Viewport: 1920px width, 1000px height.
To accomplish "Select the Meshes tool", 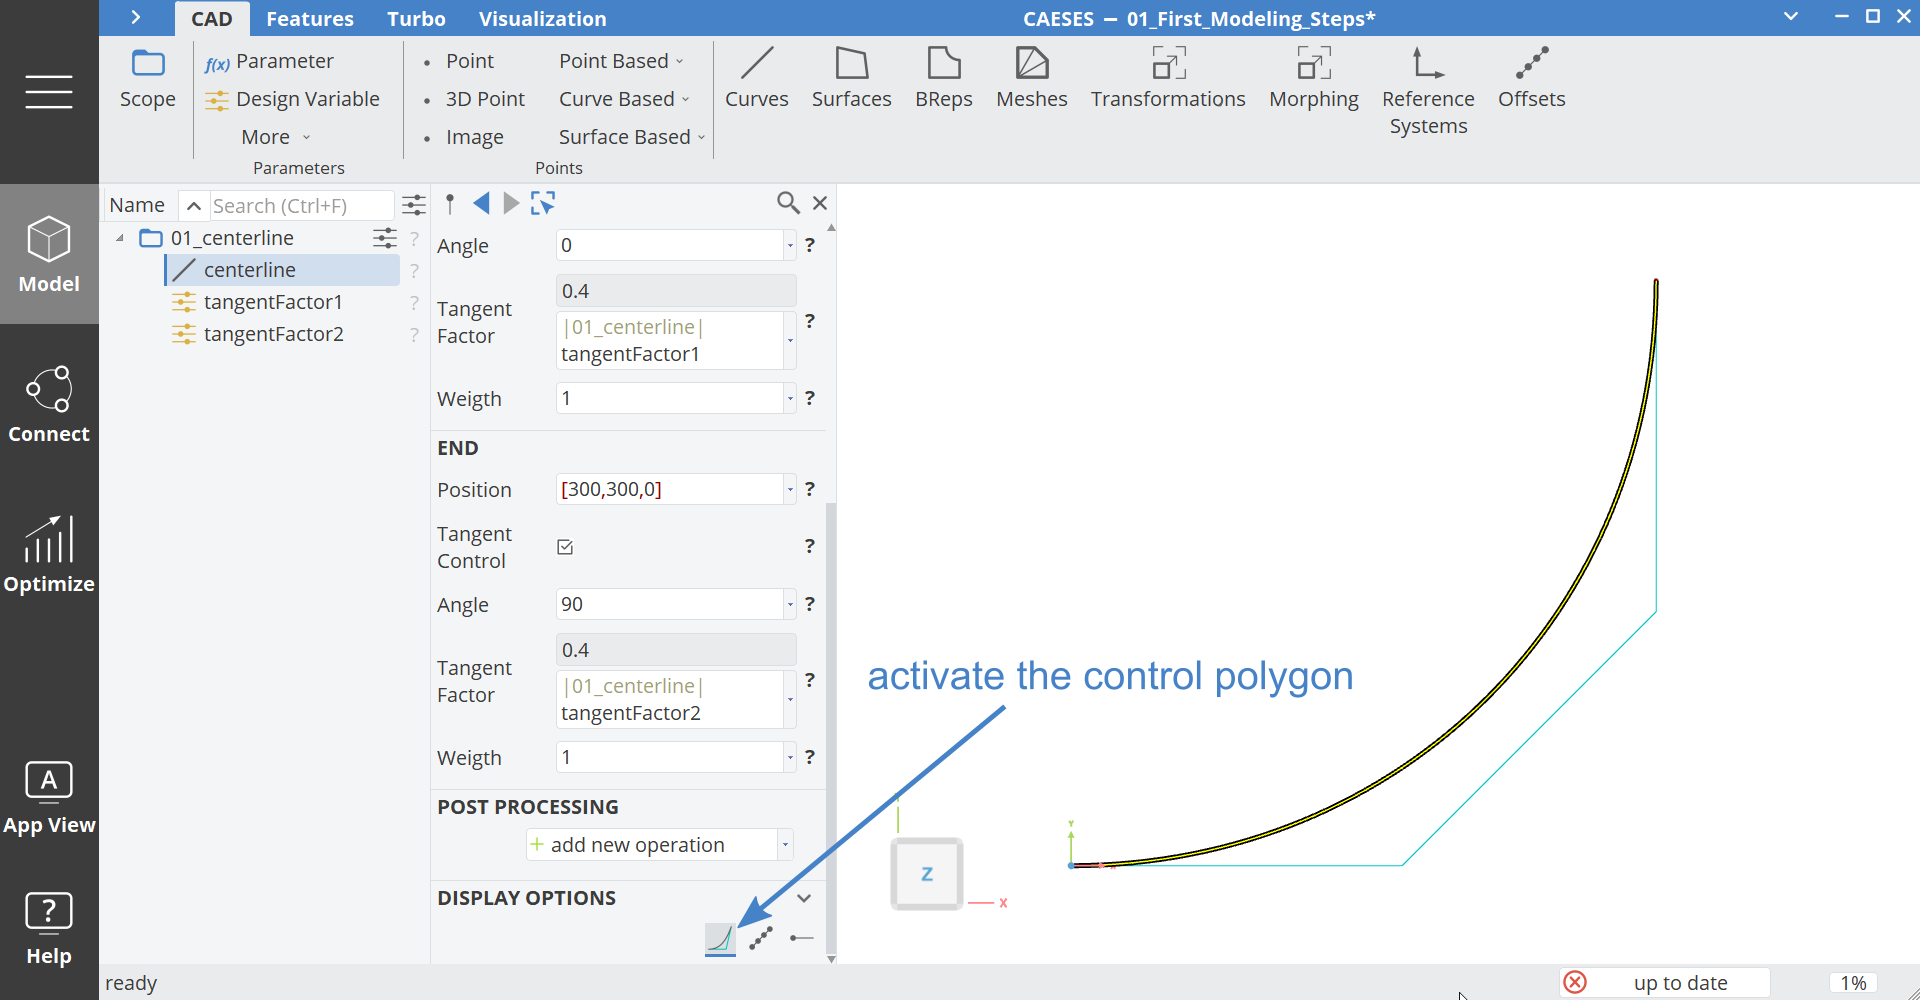I will pyautogui.click(x=1031, y=78).
